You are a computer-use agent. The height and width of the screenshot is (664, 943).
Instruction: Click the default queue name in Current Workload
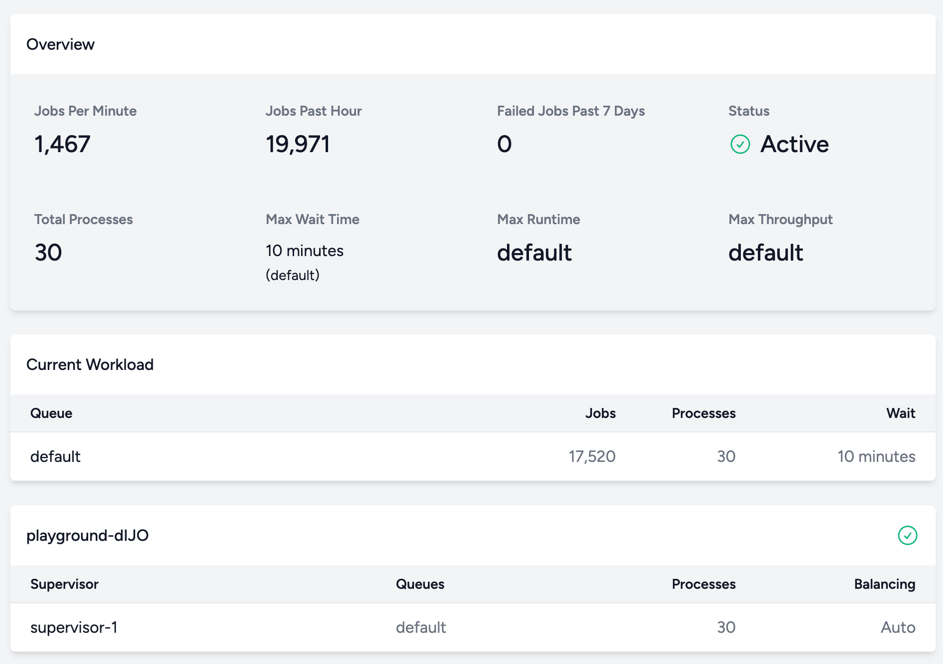[55, 456]
